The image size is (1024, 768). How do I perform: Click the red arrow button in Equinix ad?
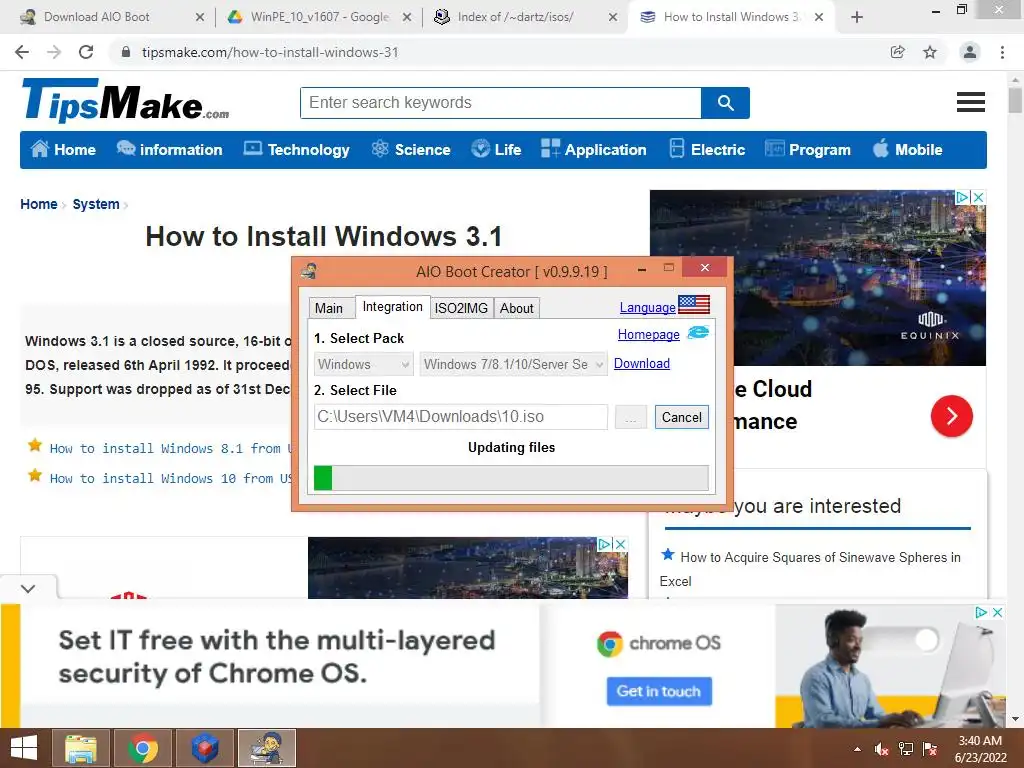click(952, 416)
